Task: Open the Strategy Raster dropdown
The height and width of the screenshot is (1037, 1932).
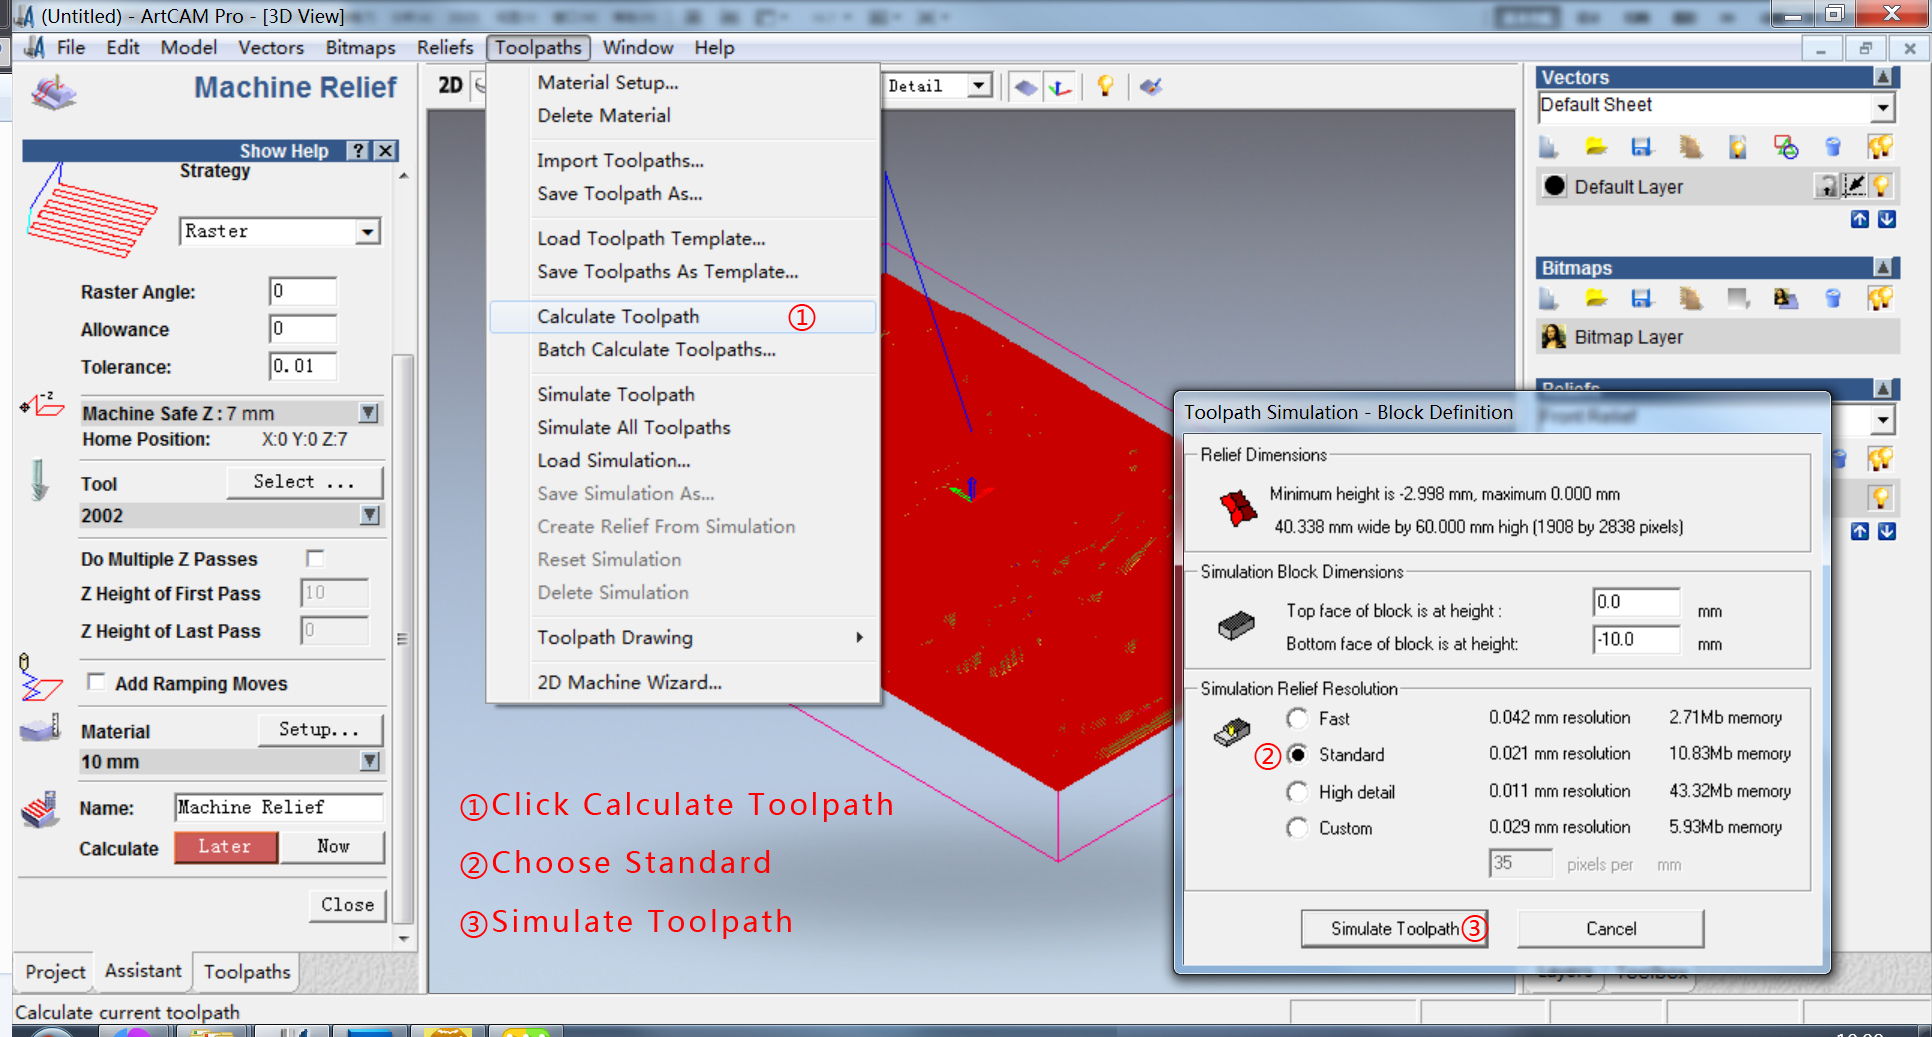Action: tap(368, 232)
